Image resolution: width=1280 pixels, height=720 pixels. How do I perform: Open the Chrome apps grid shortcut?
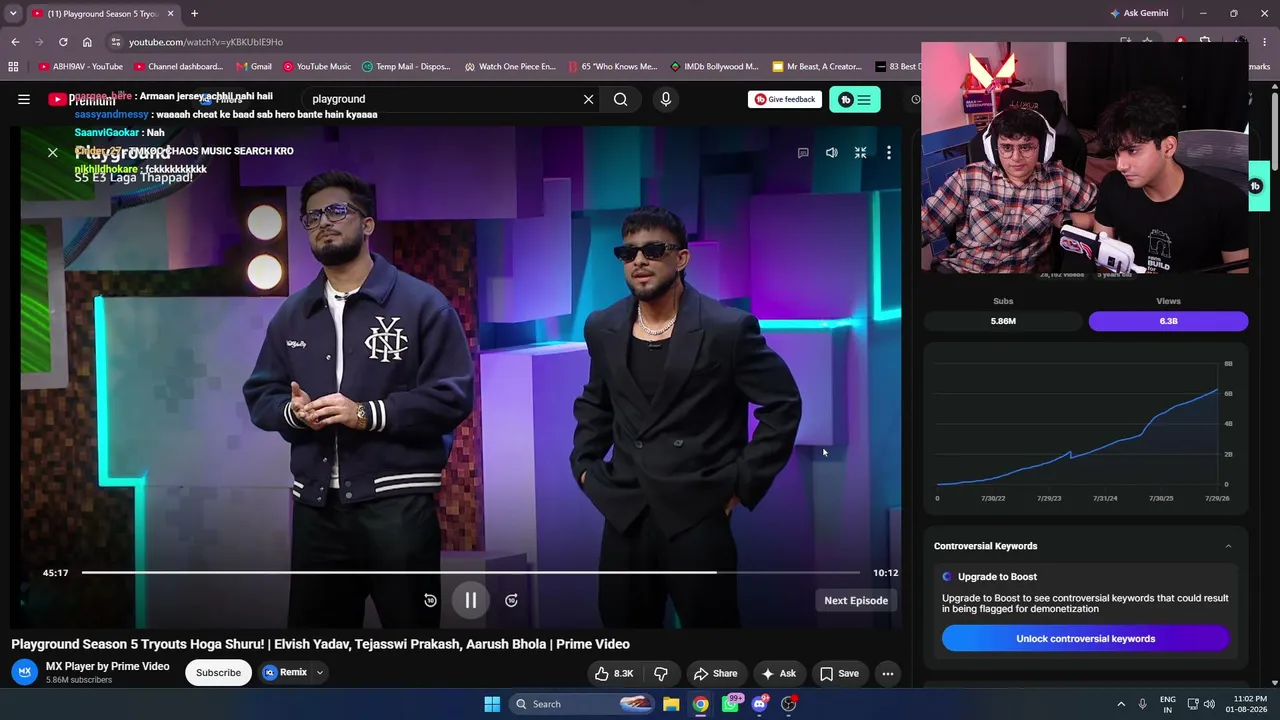tap(13, 67)
